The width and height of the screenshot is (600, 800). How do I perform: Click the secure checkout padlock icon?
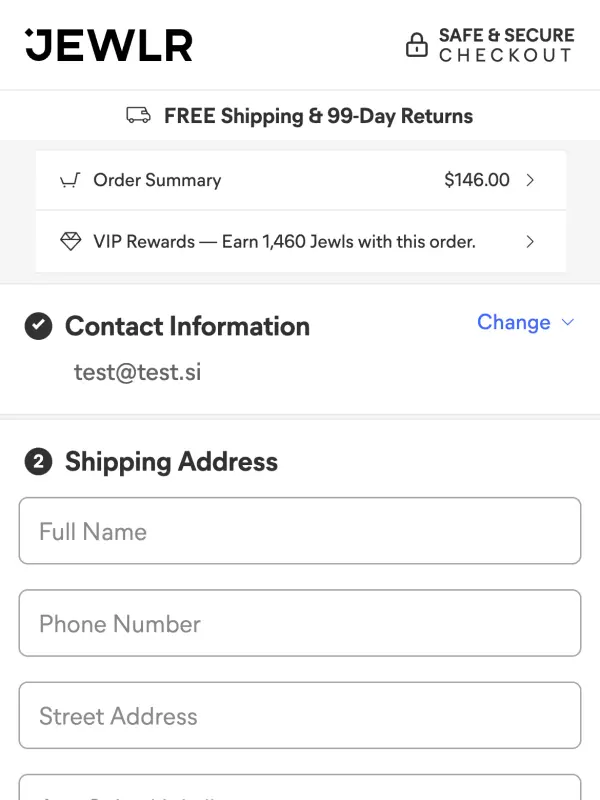(x=416, y=45)
